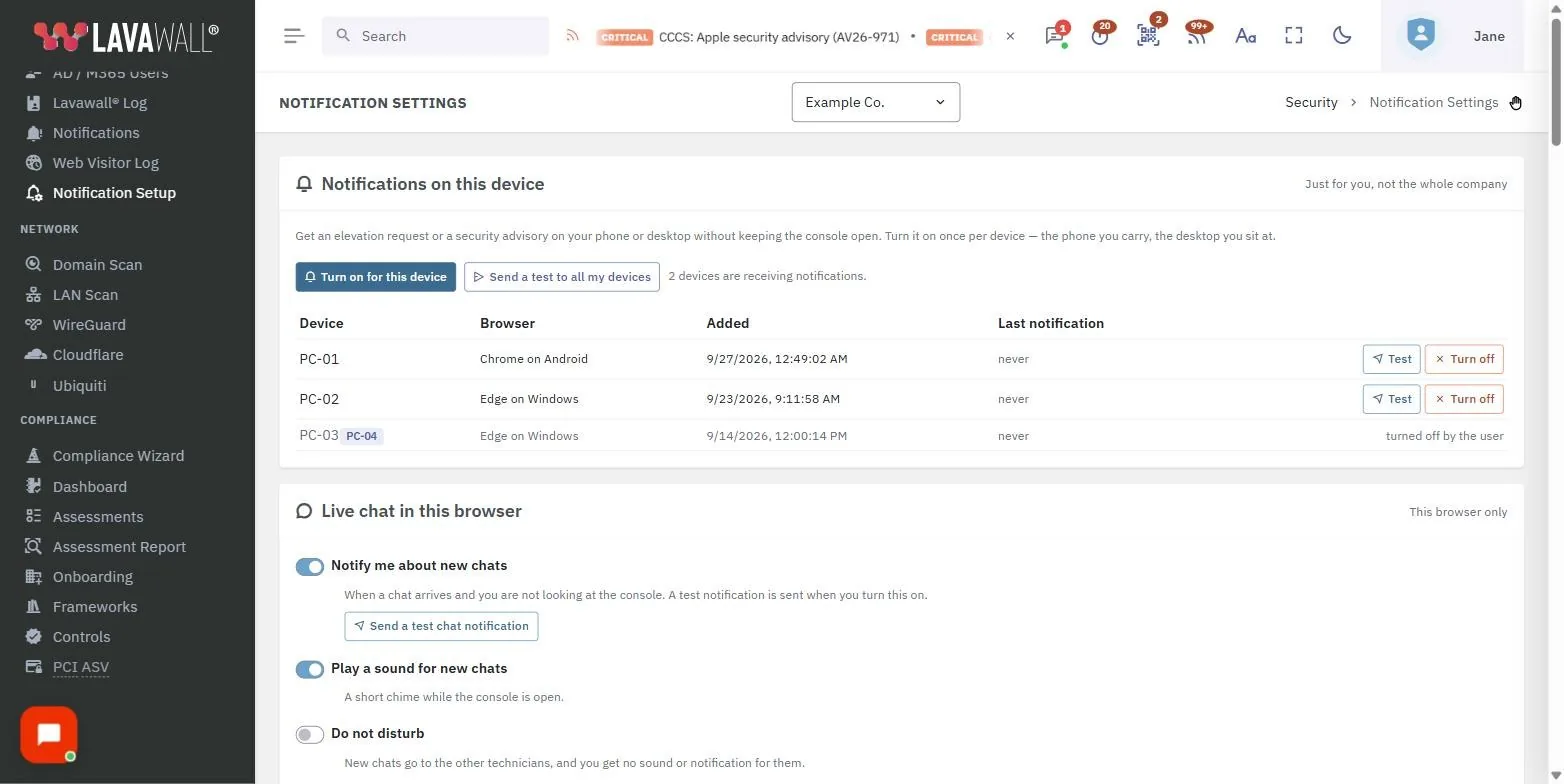Turn off notifications for PC-02
This screenshot has width=1564, height=784.
[x=1464, y=399]
